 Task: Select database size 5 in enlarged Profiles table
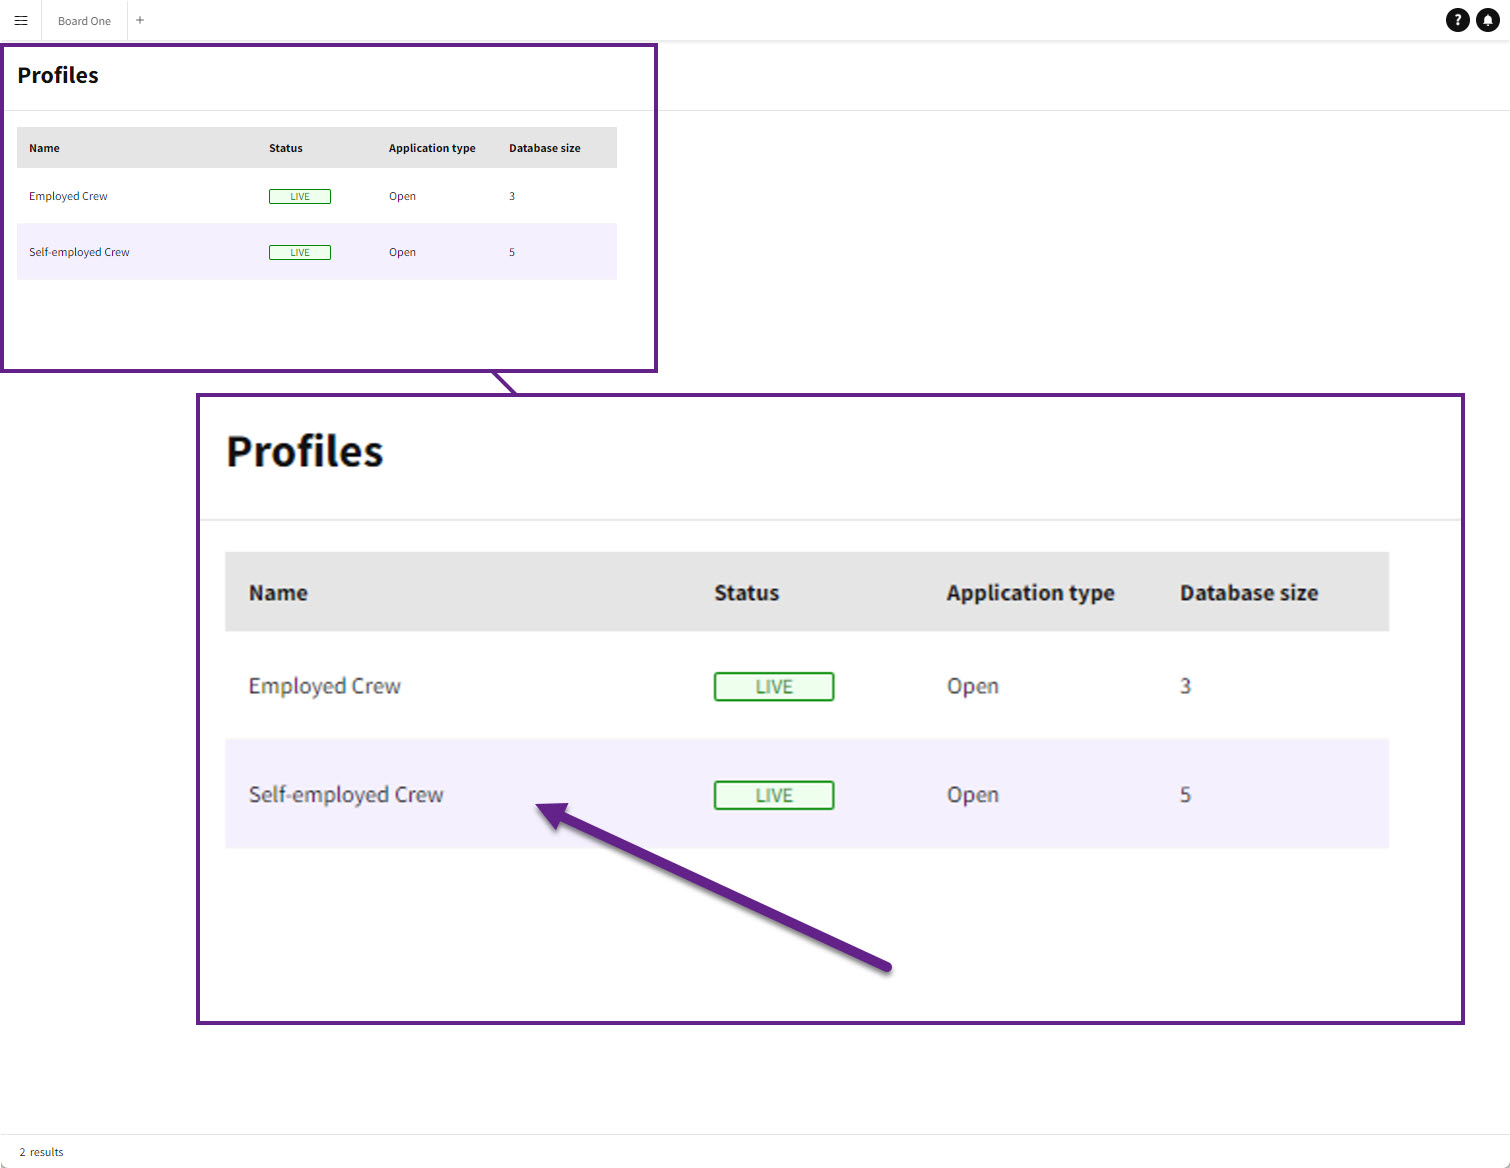tap(1185, 795)
